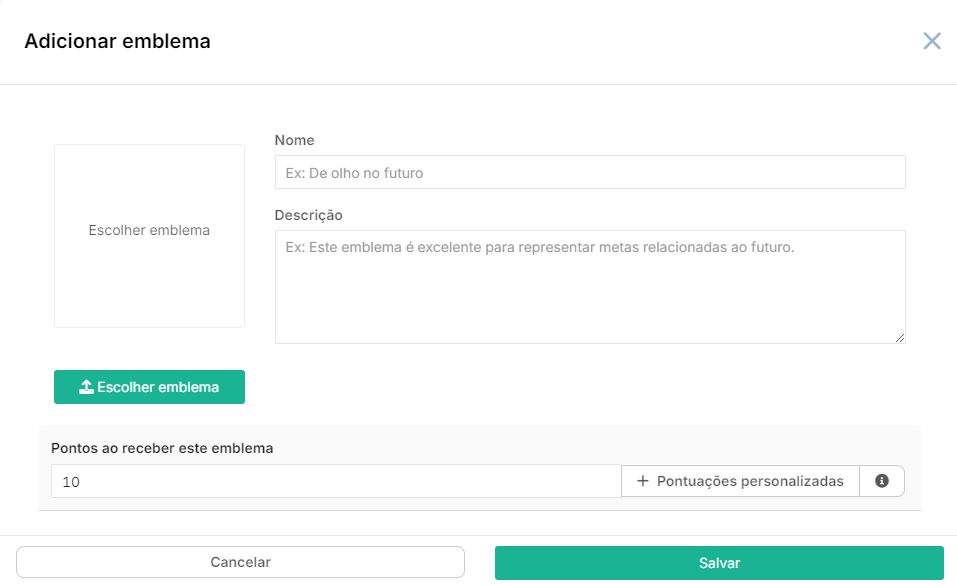Click the plus icon before Pontuações personalizadas
The image size is (957, 586).
643,481
